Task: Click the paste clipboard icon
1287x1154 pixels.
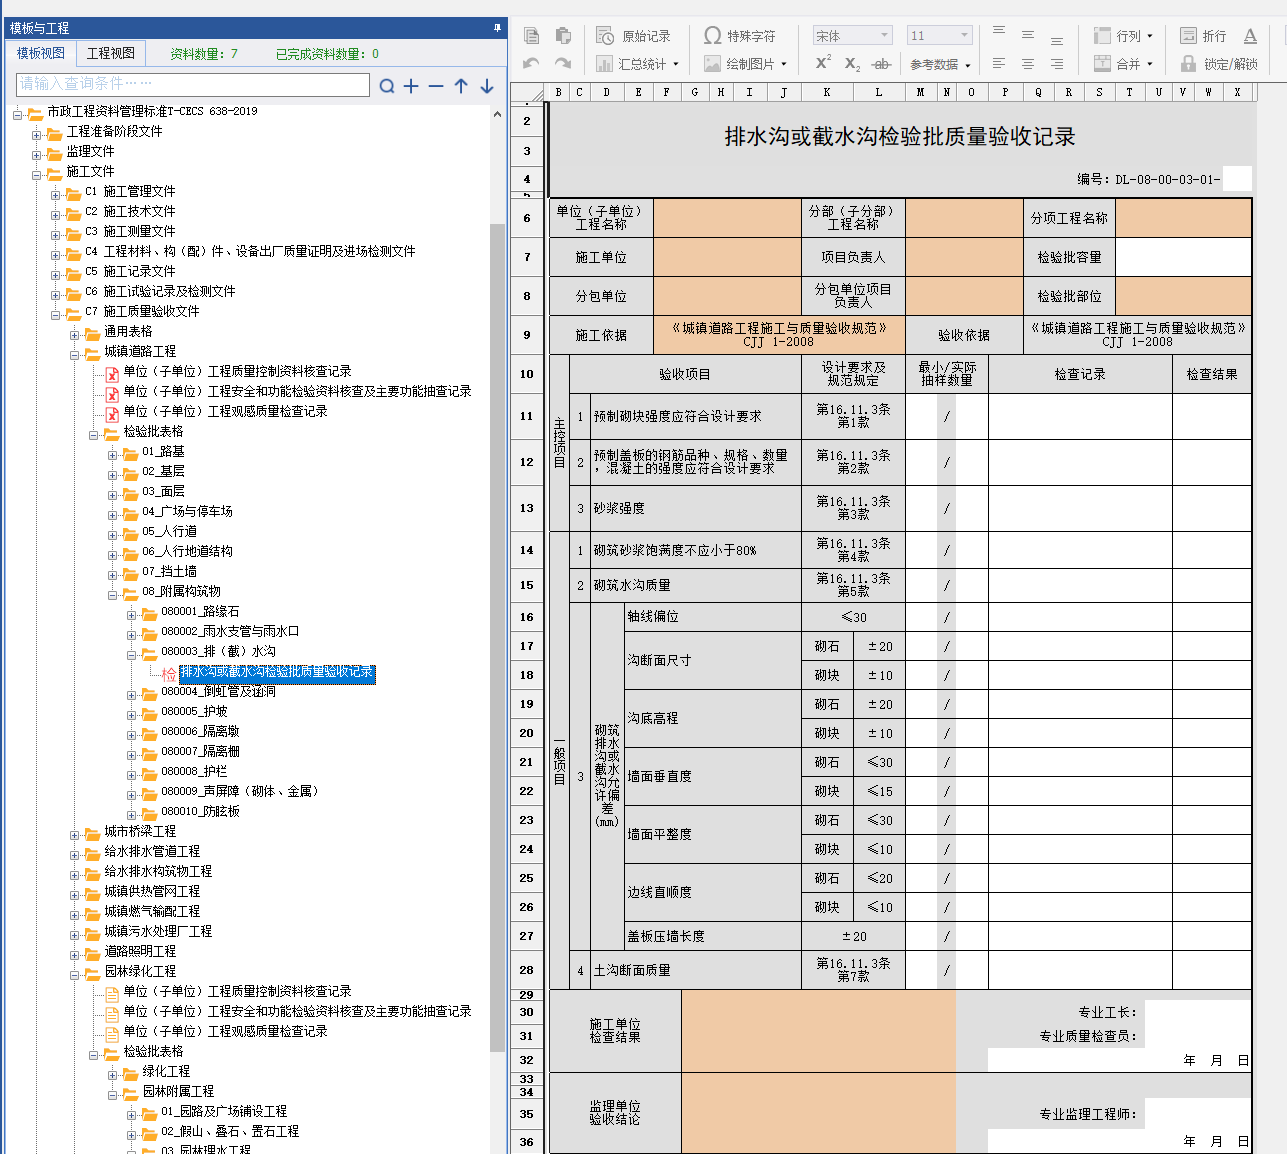Action: click(x=563, y=36)
